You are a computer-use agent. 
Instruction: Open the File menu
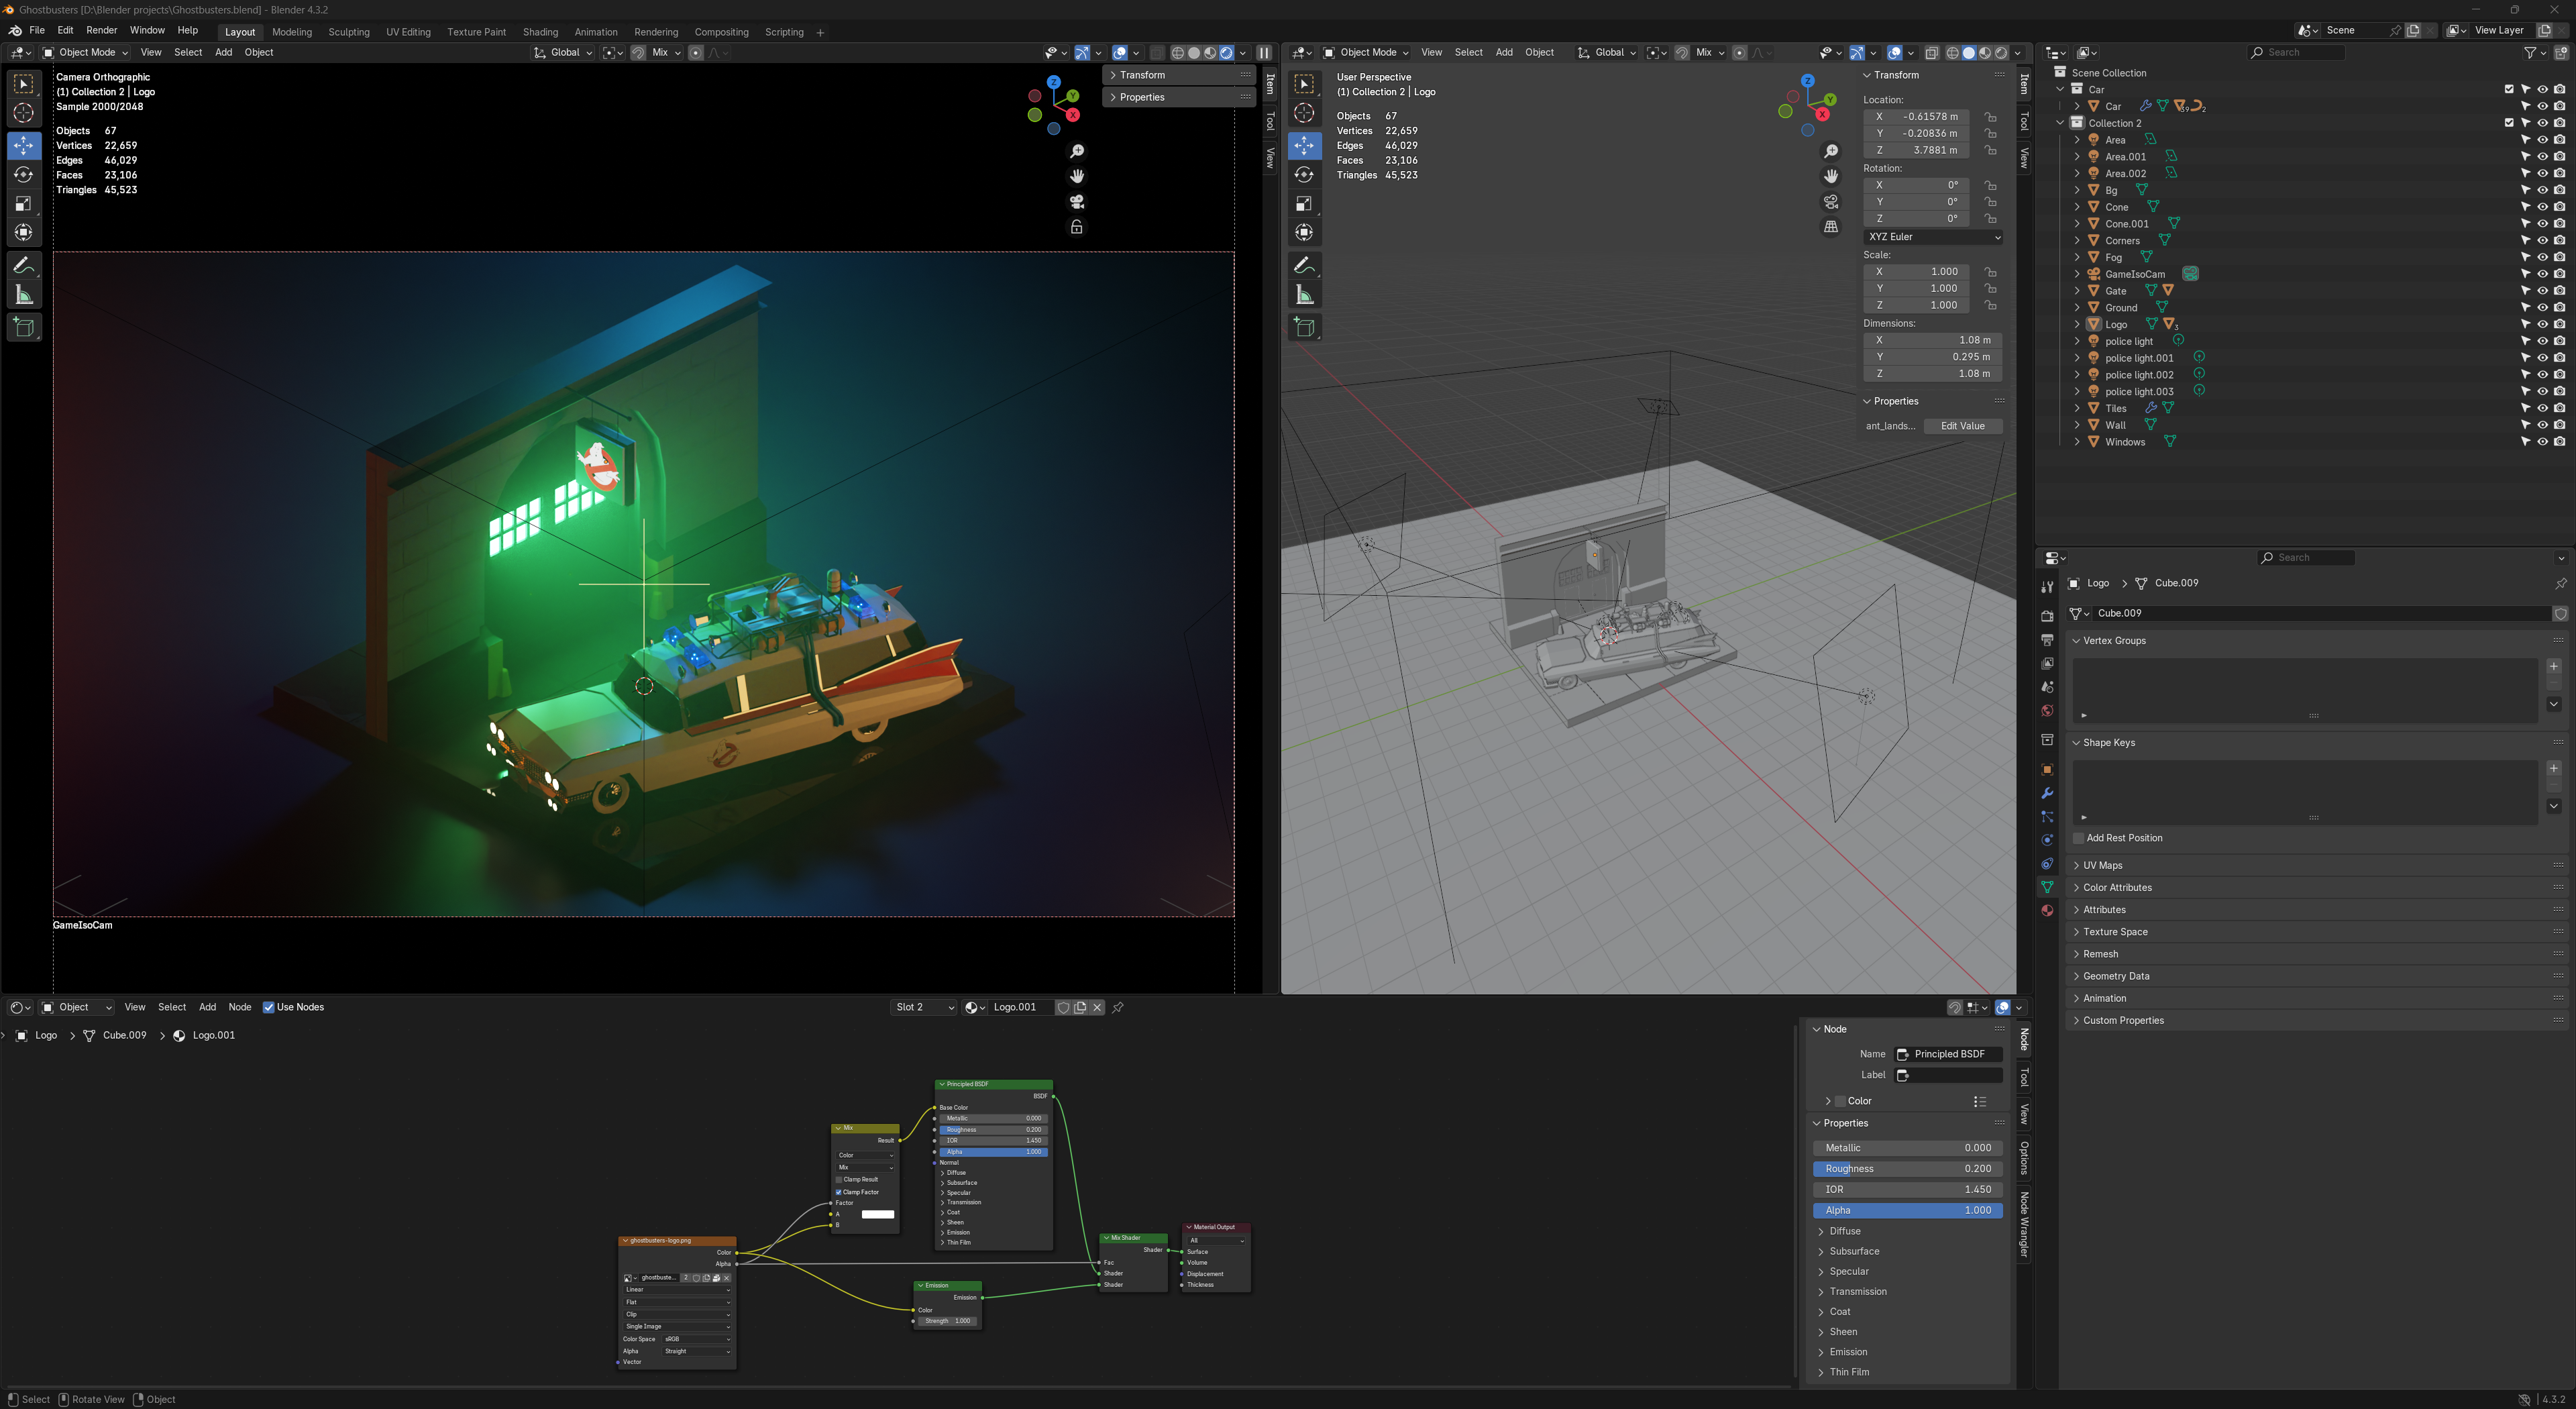[x=37, y=31]
